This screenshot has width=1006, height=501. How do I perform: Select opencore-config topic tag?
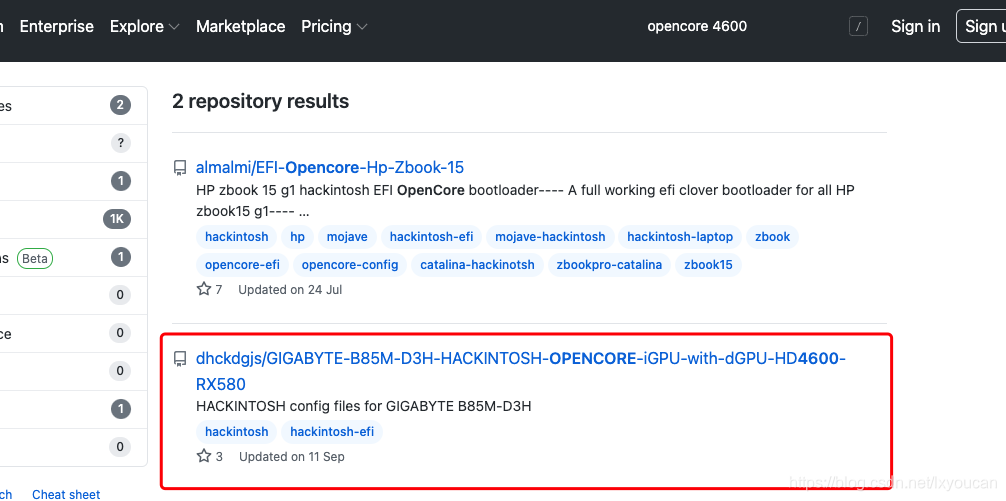click(350, 264)
